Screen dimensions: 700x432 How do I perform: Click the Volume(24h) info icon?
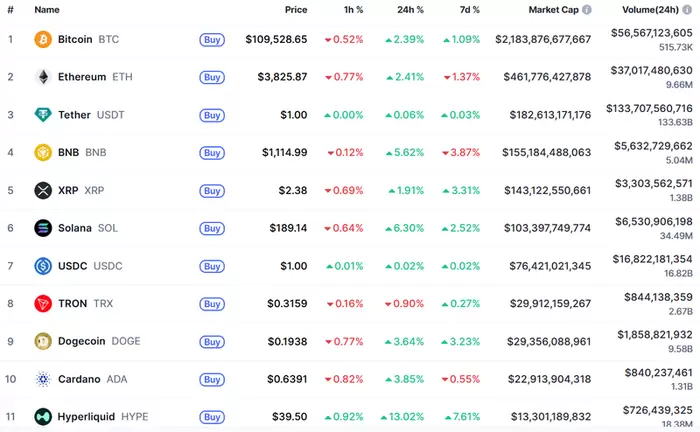[x=686, y=9]
